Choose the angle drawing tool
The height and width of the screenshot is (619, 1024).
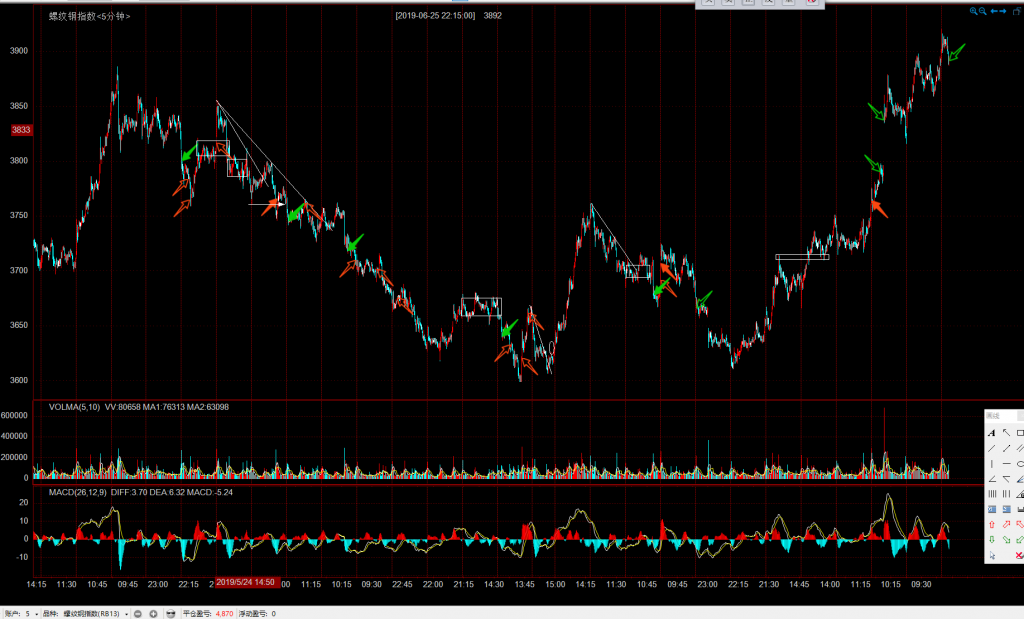(x=991, y=479)
